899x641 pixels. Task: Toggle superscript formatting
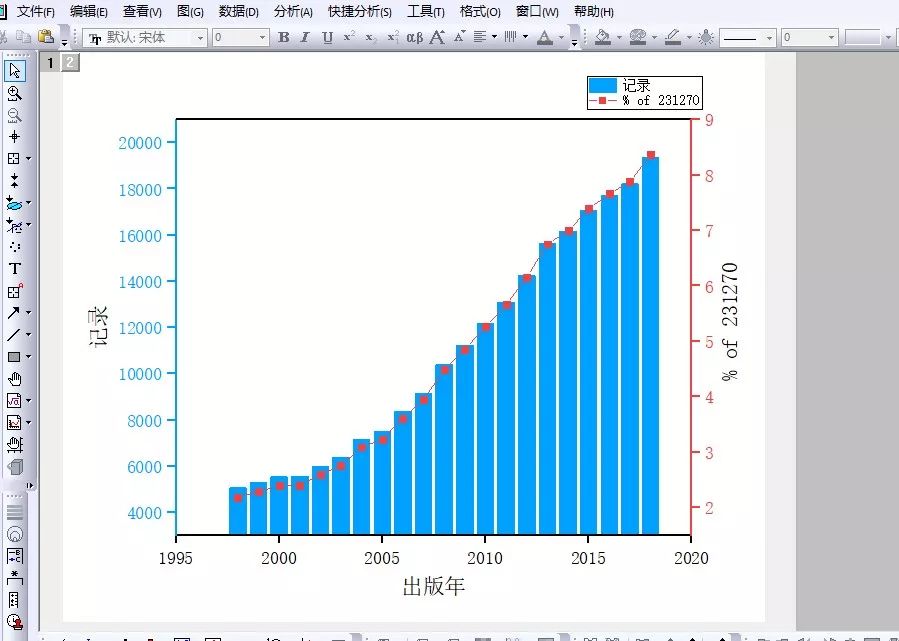pyautogui.click(x=349, y=37)
